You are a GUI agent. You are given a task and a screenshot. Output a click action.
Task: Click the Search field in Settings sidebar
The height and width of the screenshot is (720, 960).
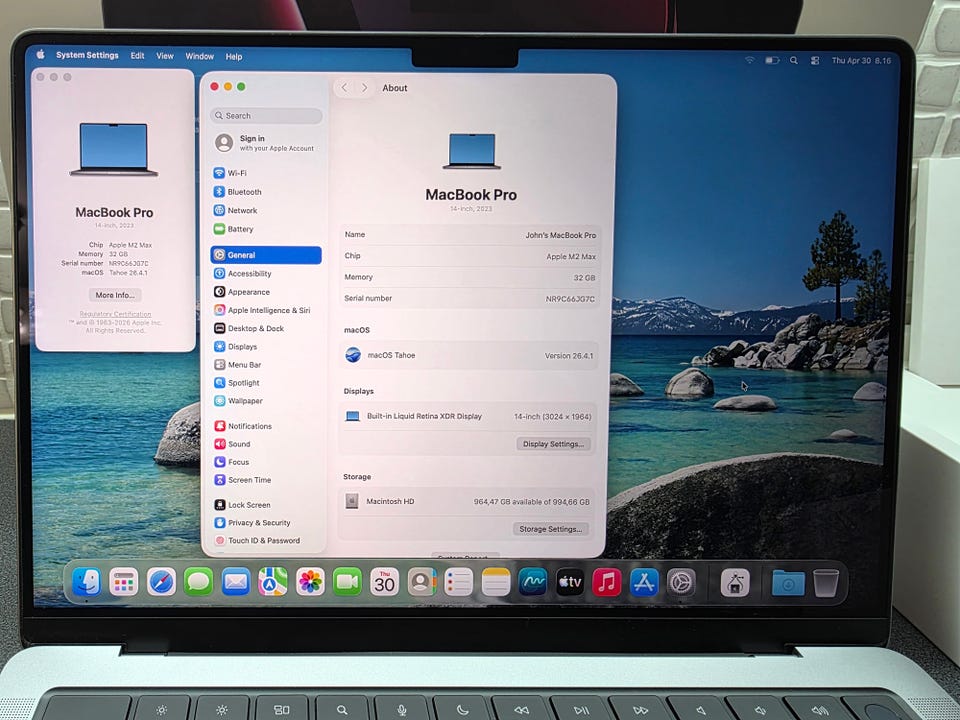coord(266,115)
